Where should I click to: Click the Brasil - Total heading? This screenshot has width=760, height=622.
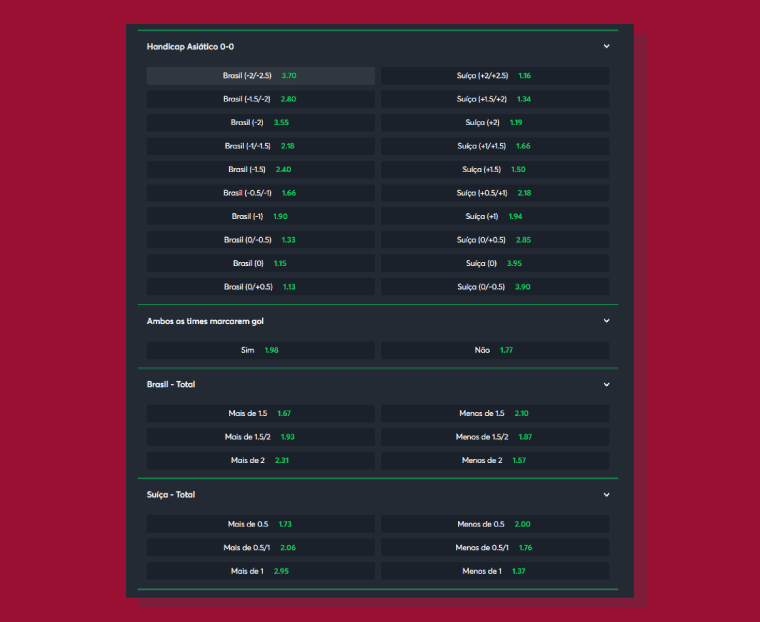pos(171,384)
